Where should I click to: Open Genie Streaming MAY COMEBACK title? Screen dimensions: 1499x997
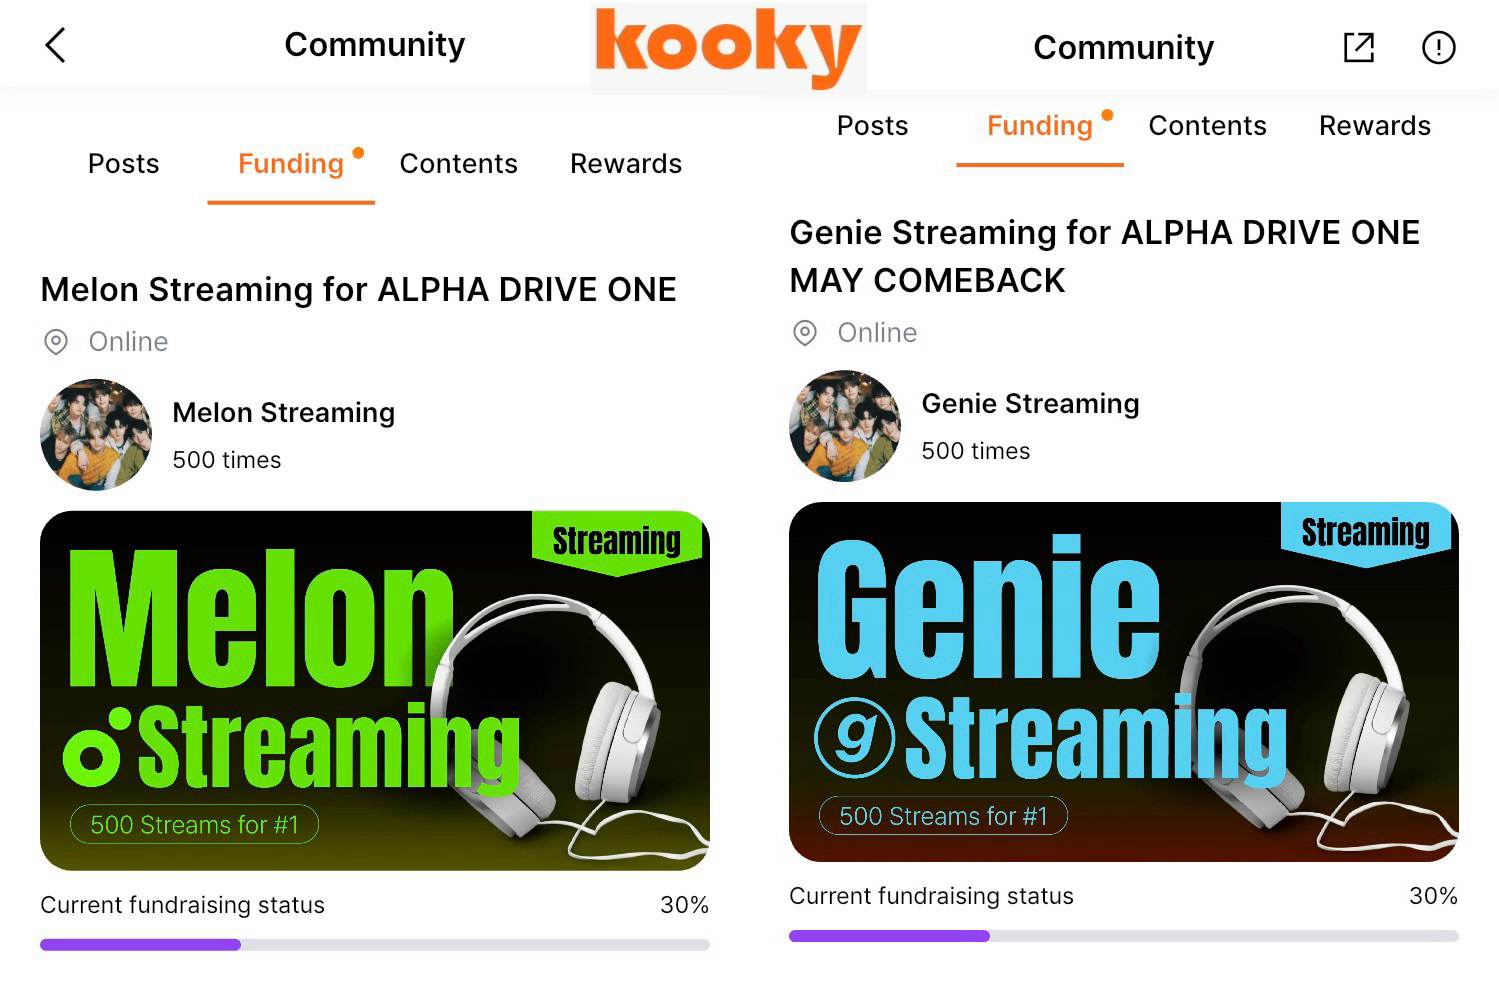coord(1105,256)
